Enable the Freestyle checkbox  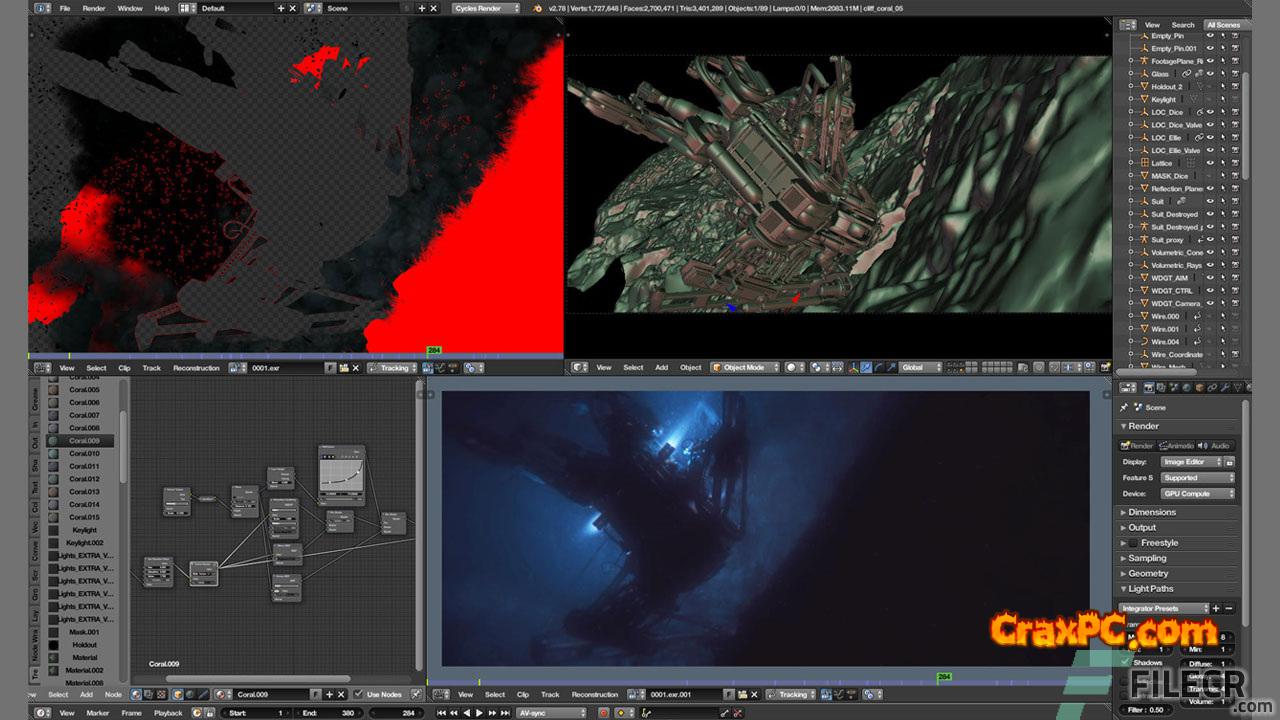coord(1134,543)
